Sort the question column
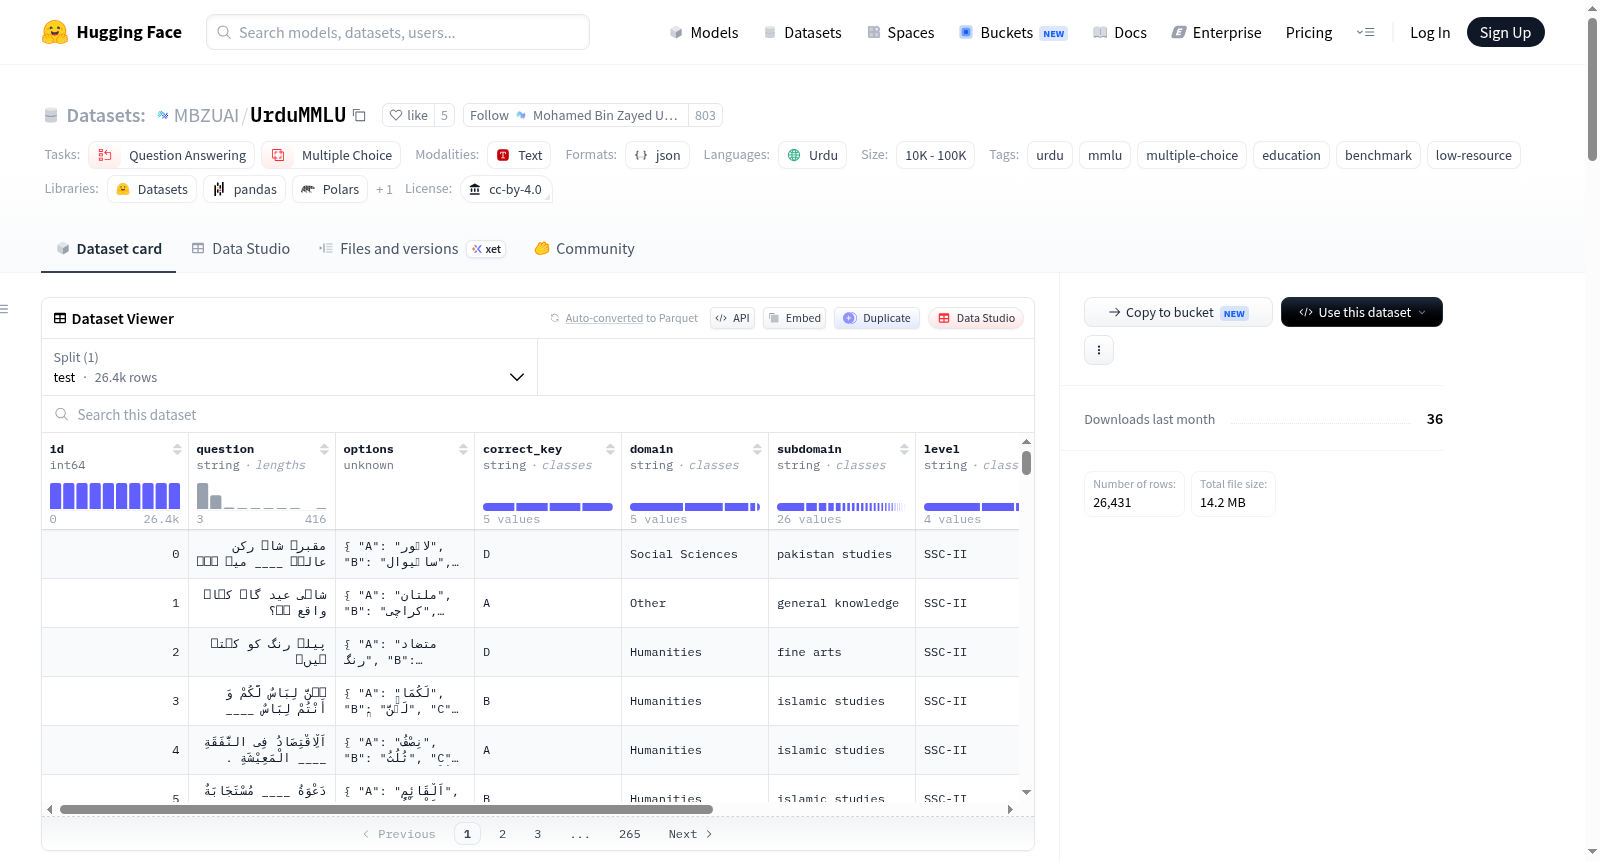 click(x=324, y=449)
